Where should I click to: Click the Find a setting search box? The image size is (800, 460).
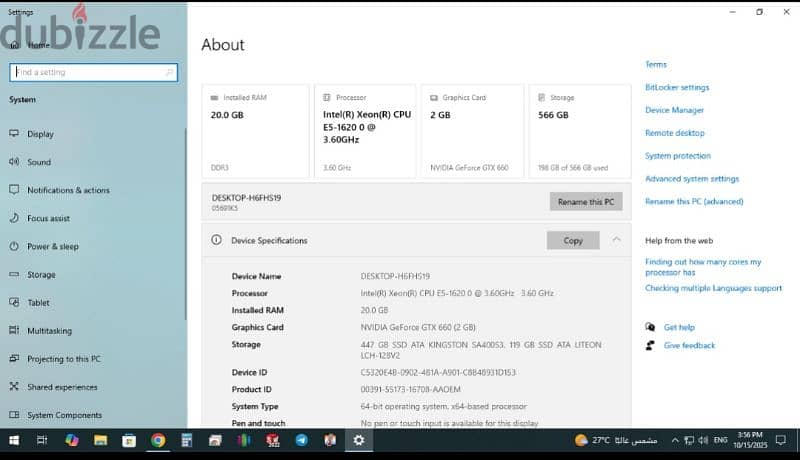pyautogui.click(x=93, y=72)
